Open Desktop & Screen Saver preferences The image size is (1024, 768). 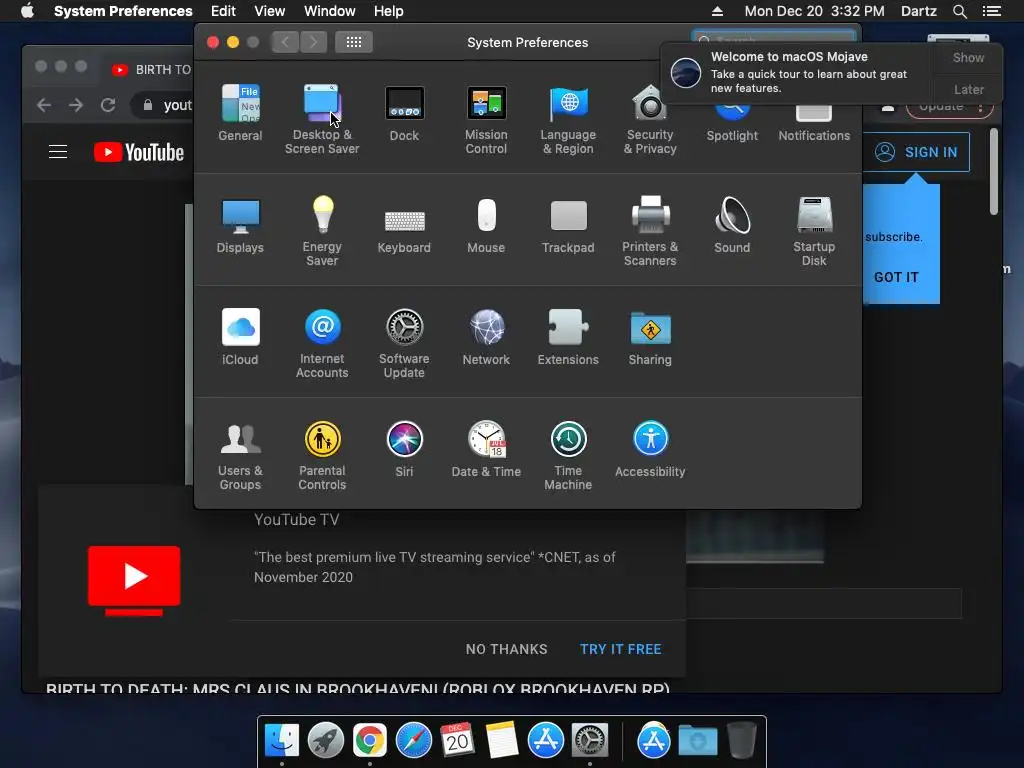pos(322,119)
